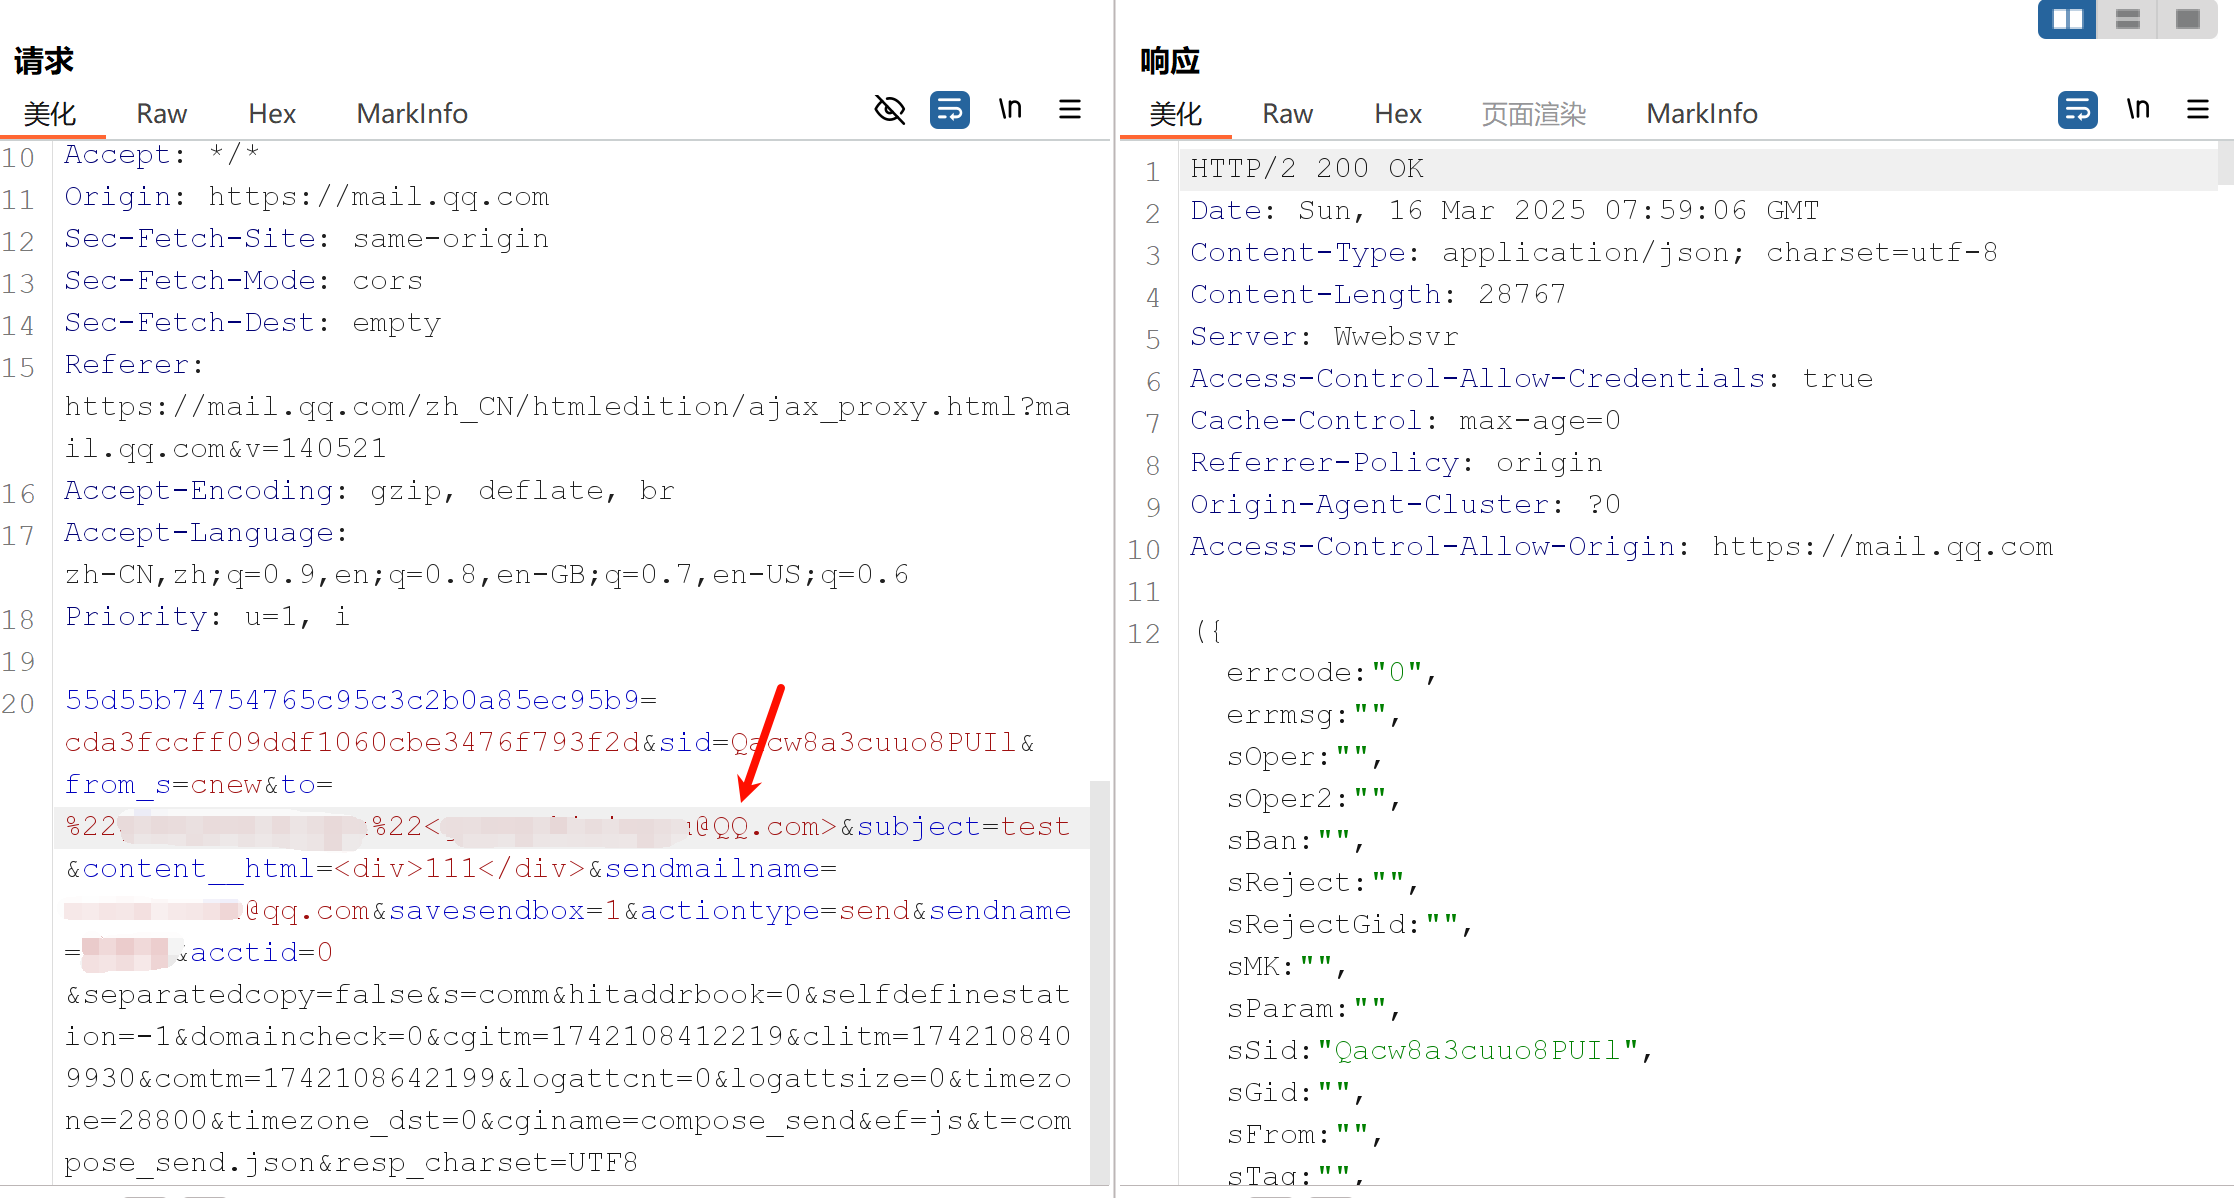Toggle hide non-printable characters eye icon in request

point(889,109)
